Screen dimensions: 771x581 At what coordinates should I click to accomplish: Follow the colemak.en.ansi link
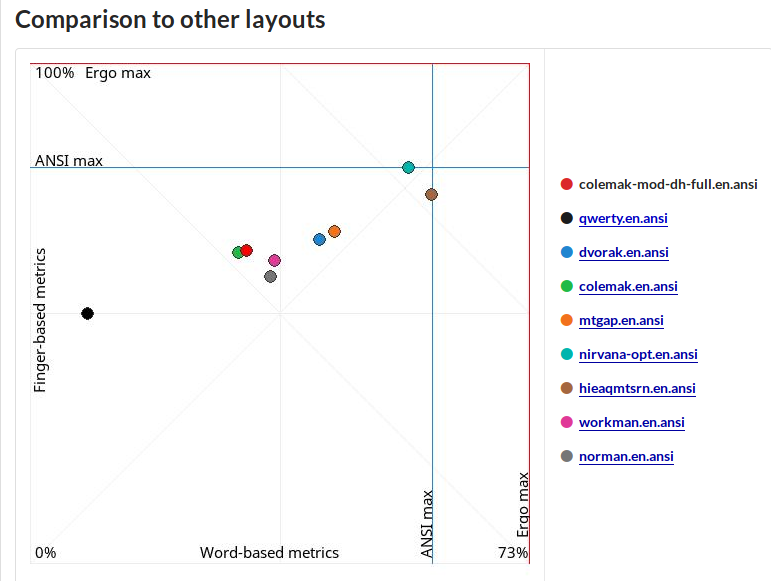click(x=628, y=286)
